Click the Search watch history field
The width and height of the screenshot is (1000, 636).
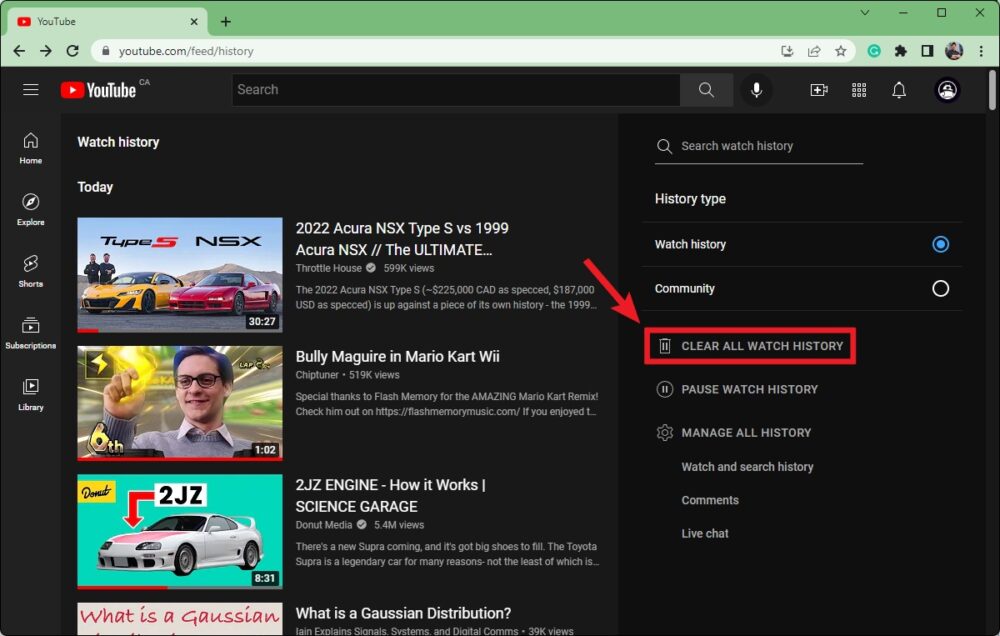pos(768,146)
